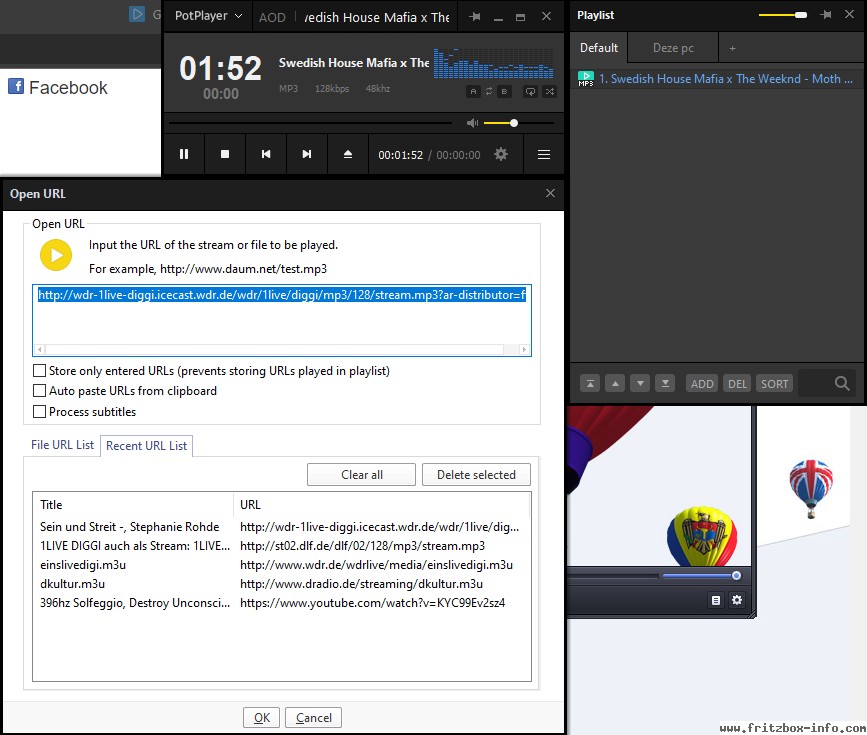Screen dimensions: 867x735
Task: Click the yellow play icon in Open URL
Action: [x=56, y=255]
